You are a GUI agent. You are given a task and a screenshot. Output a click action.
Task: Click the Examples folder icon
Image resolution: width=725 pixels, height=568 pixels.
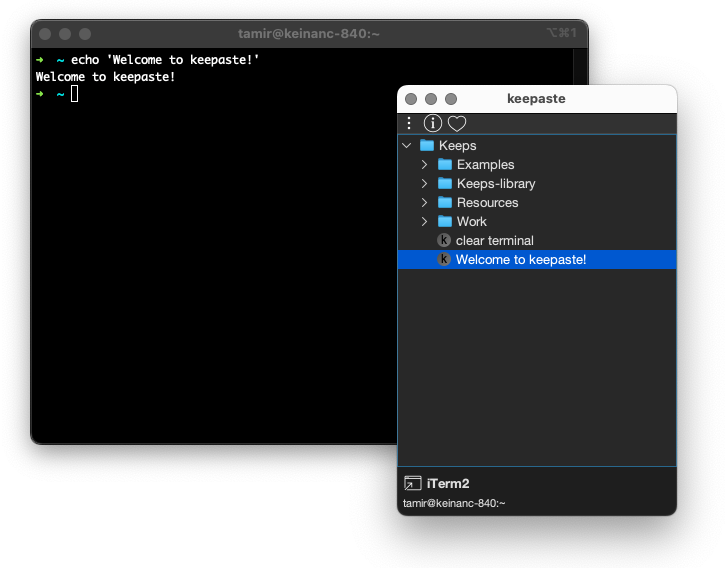point(445,164)
